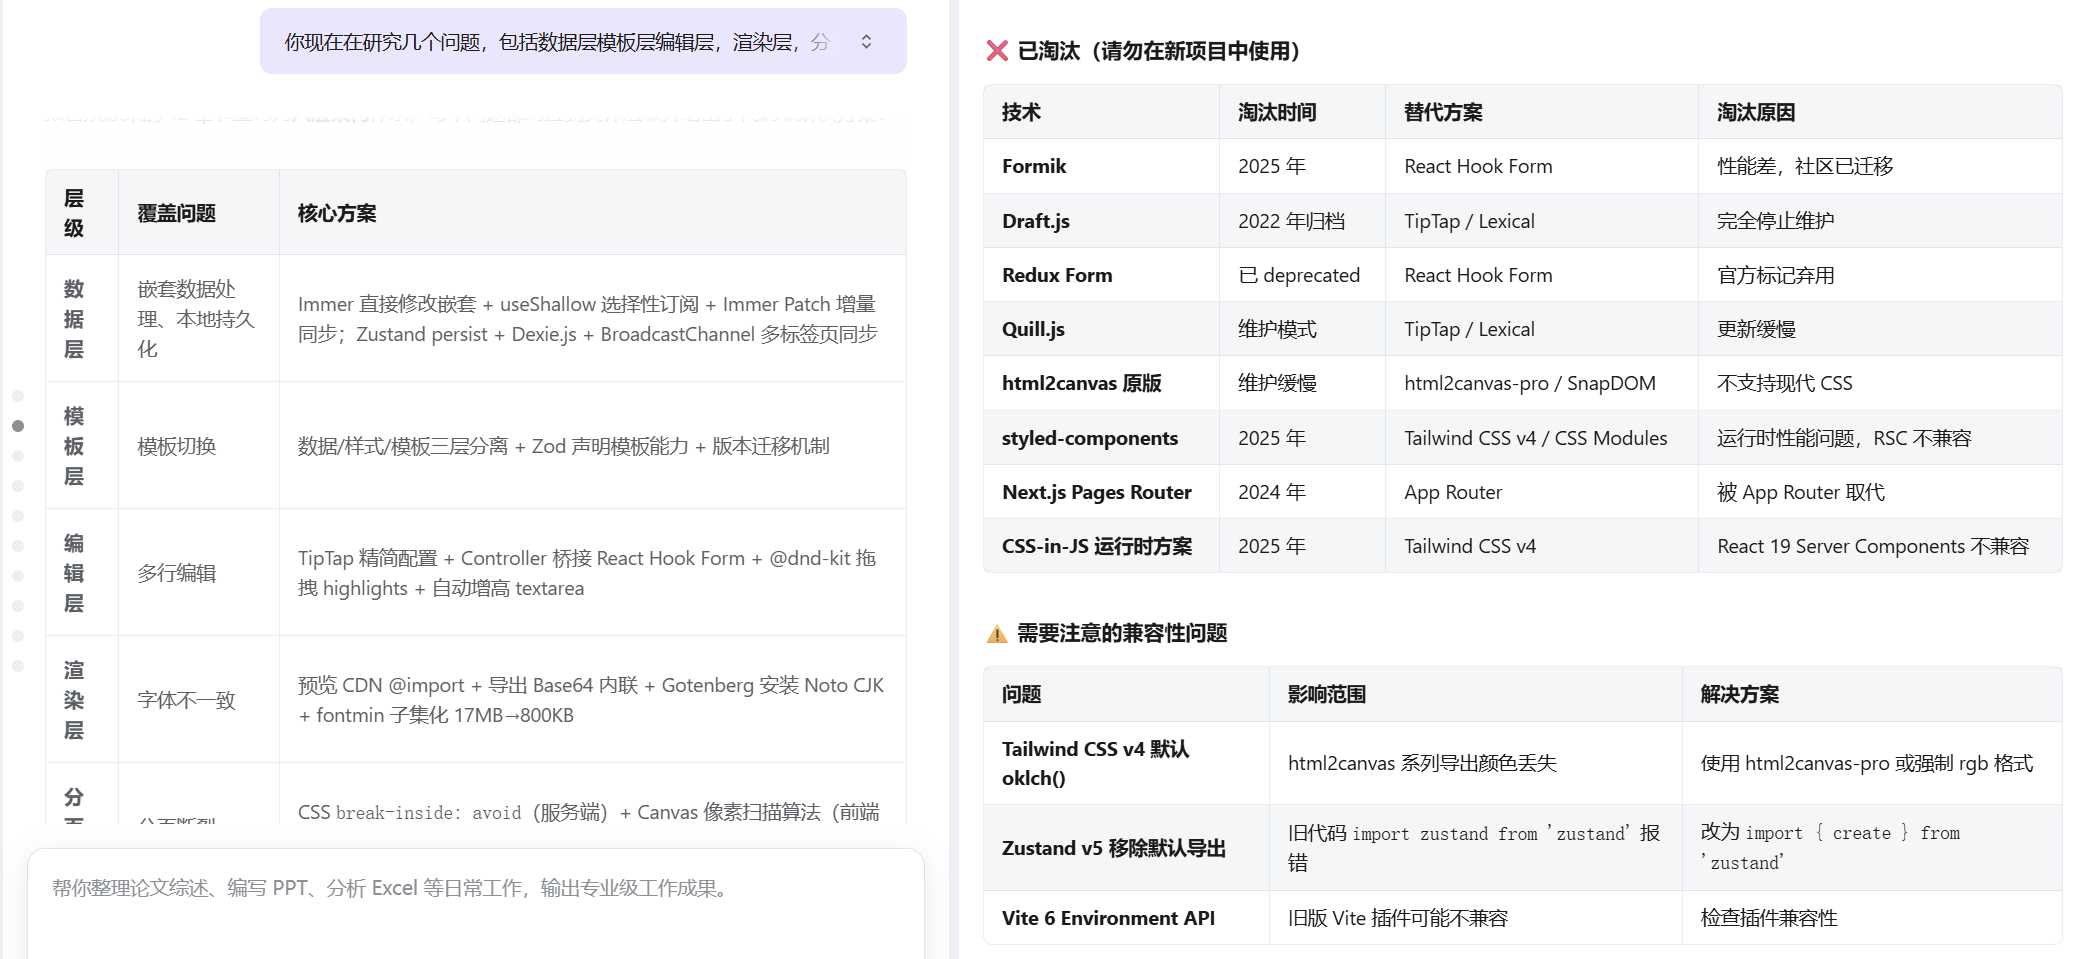Click the 淘汰时间 column header
The image size is (2078, 959).
(x=1277, y=112)
